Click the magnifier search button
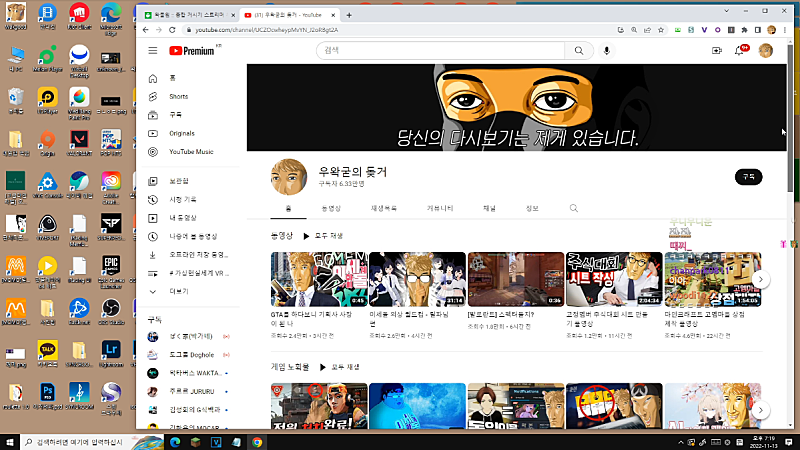Screen dimensions: 800x450 [x=578, y=50]
